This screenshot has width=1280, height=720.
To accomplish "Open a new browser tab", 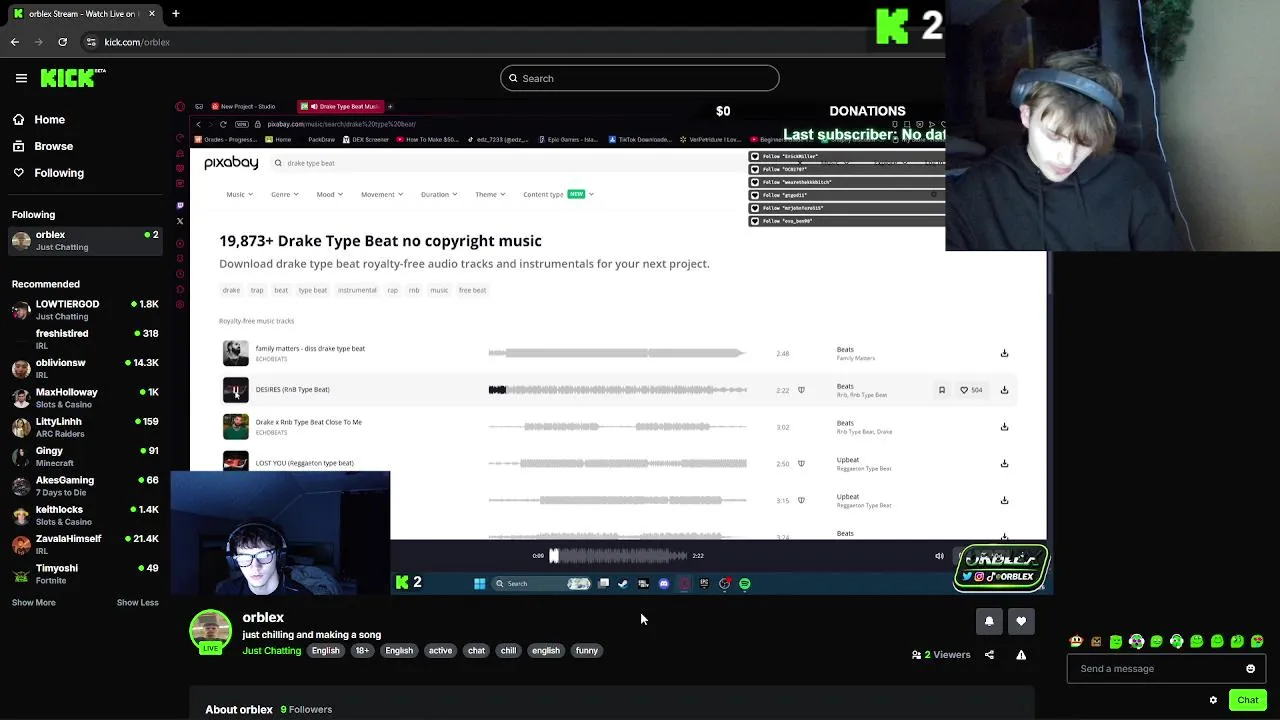I will click(175, 14).
